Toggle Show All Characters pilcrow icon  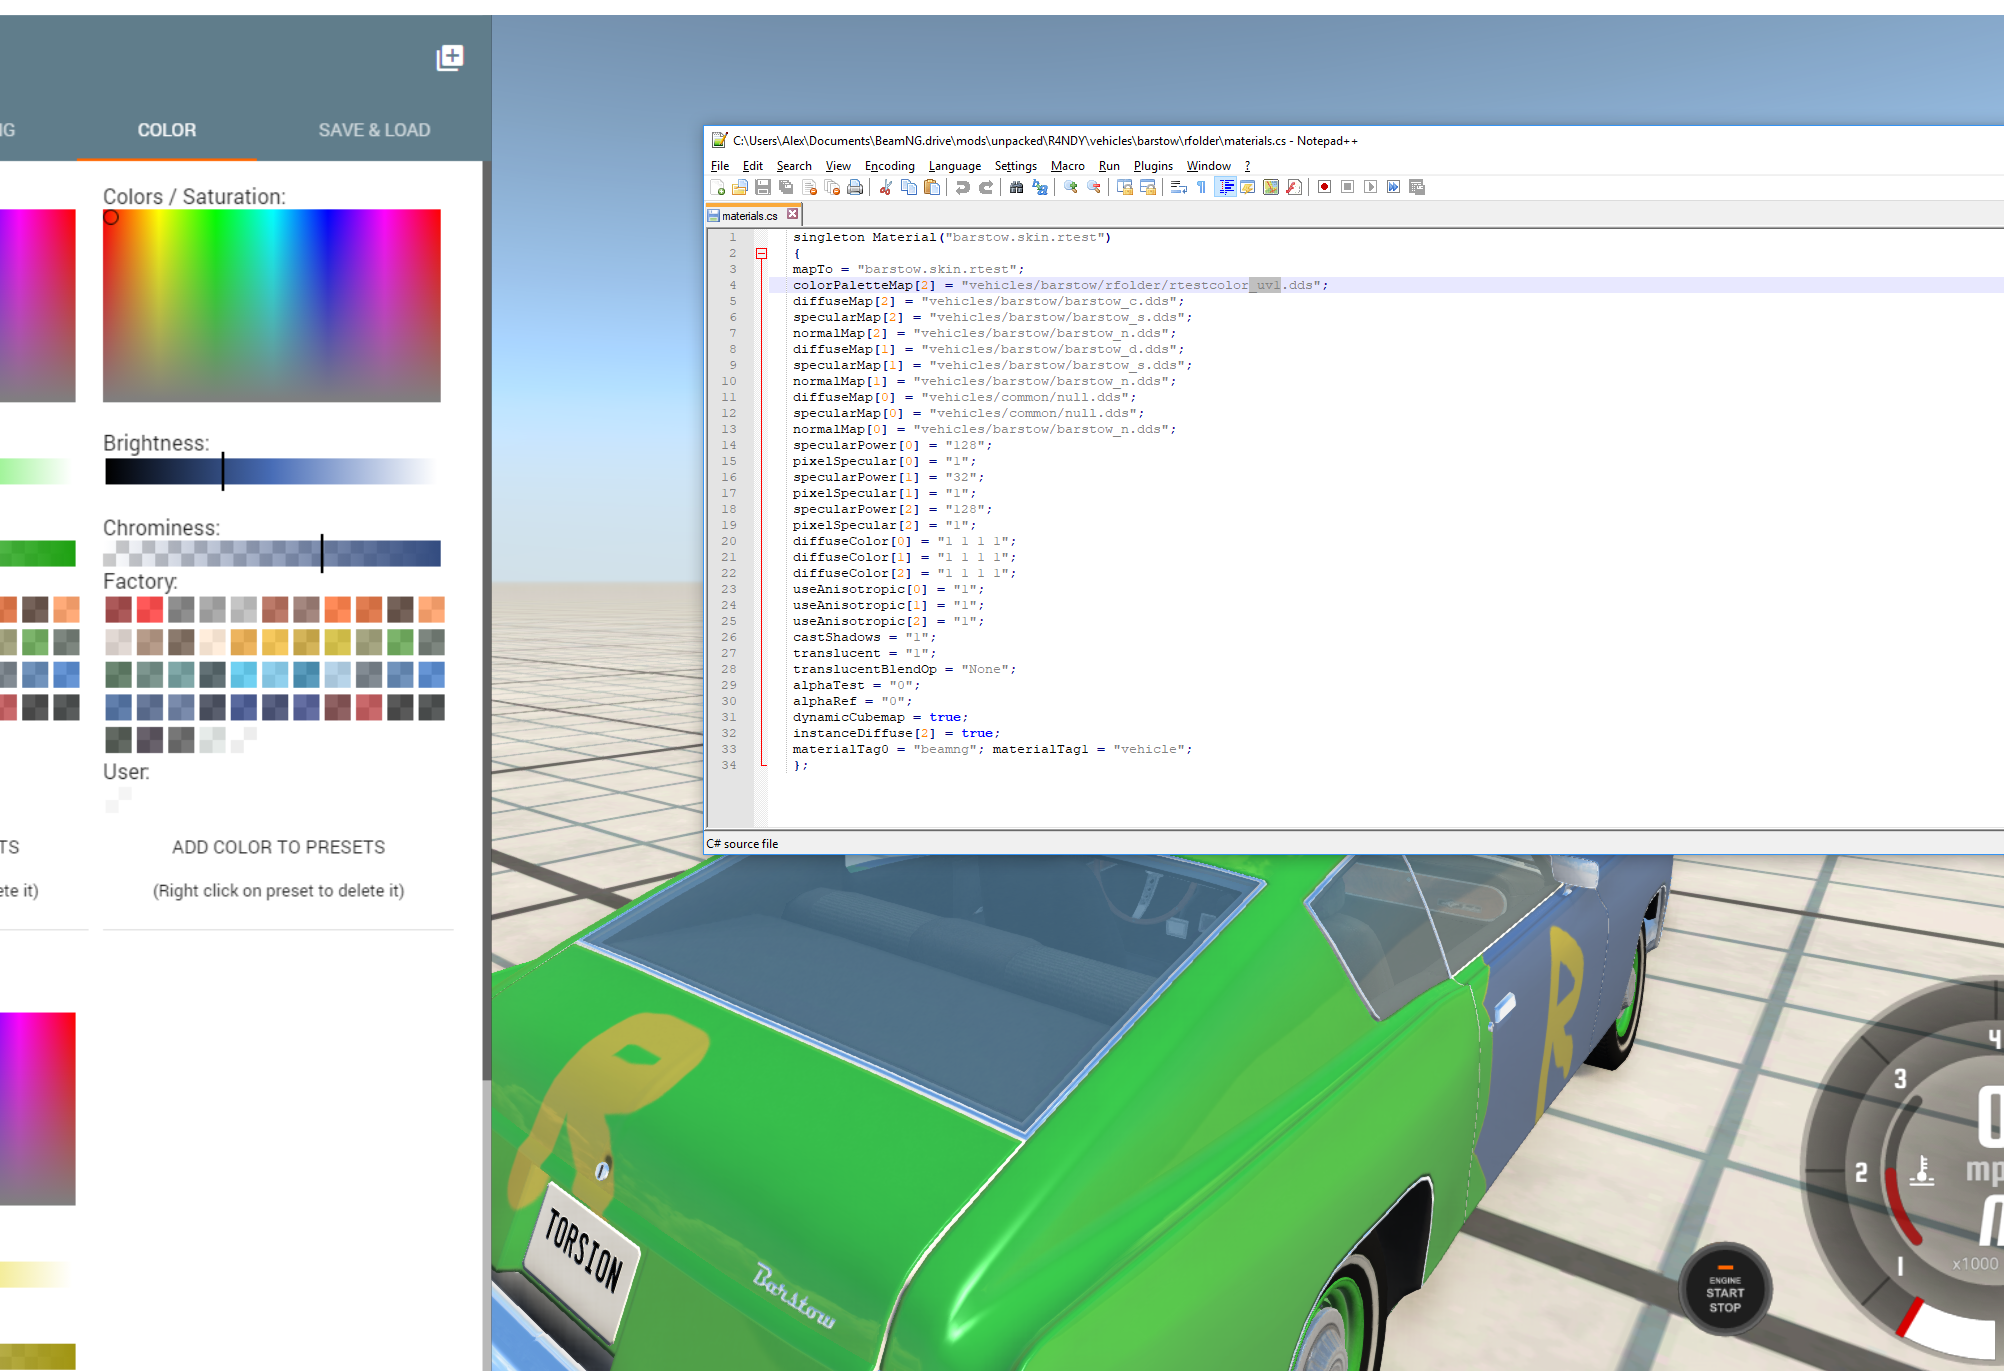tap(1201, 187)
